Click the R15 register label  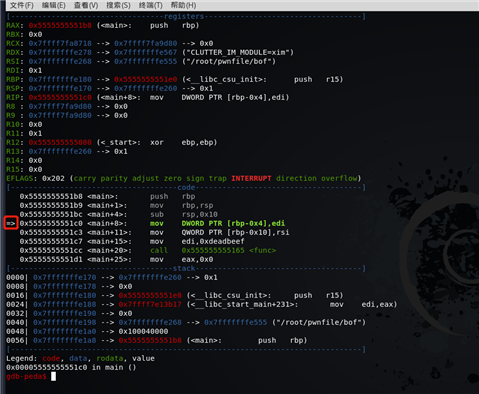tap(13, 170)
